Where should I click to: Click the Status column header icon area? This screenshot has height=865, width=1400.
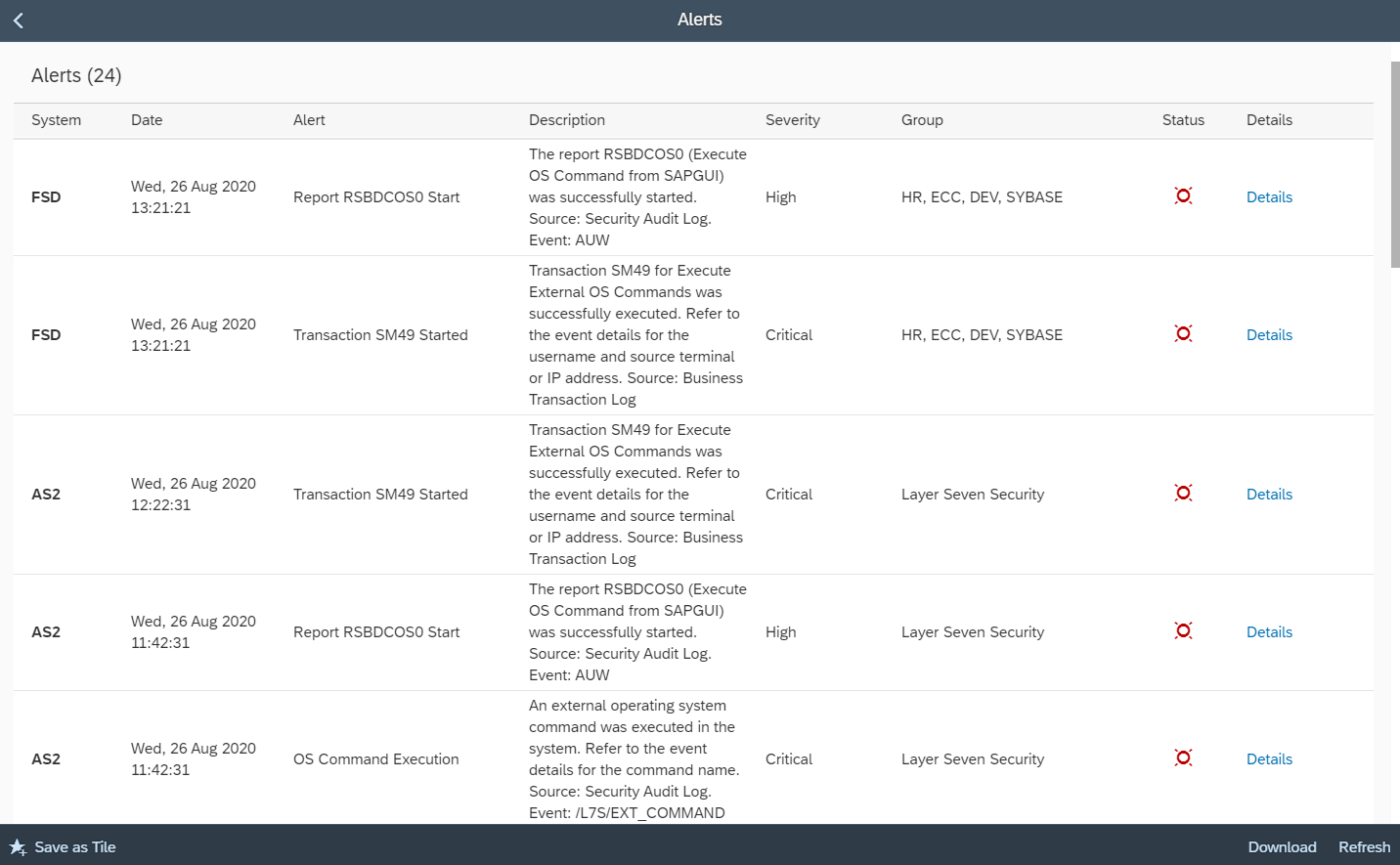coord(1183,119)
